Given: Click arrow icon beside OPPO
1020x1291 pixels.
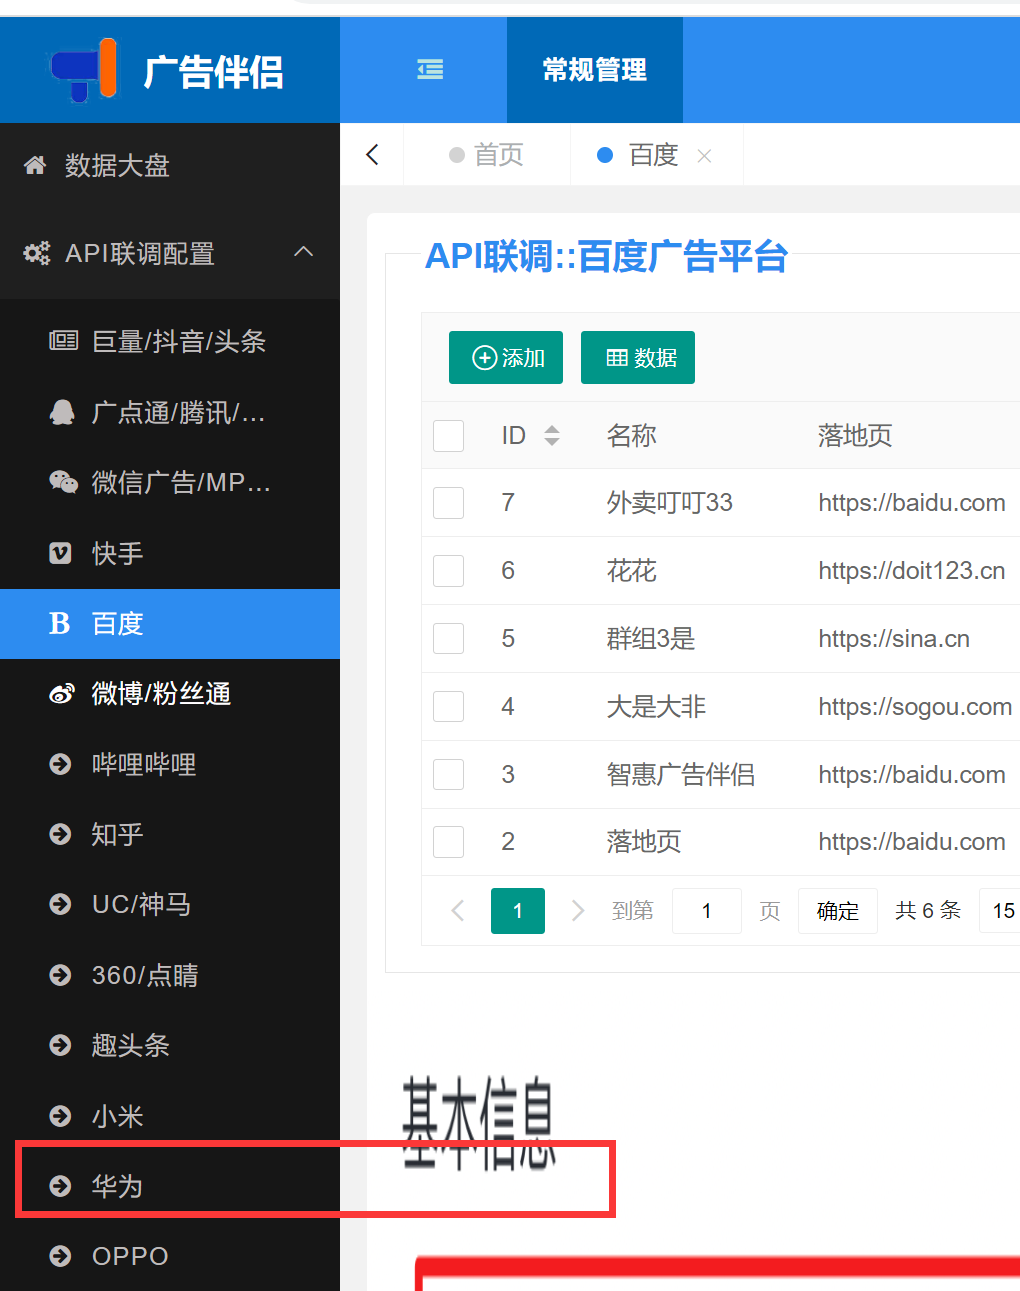Looking at the screenshot, I should [x=61, y=1256].
